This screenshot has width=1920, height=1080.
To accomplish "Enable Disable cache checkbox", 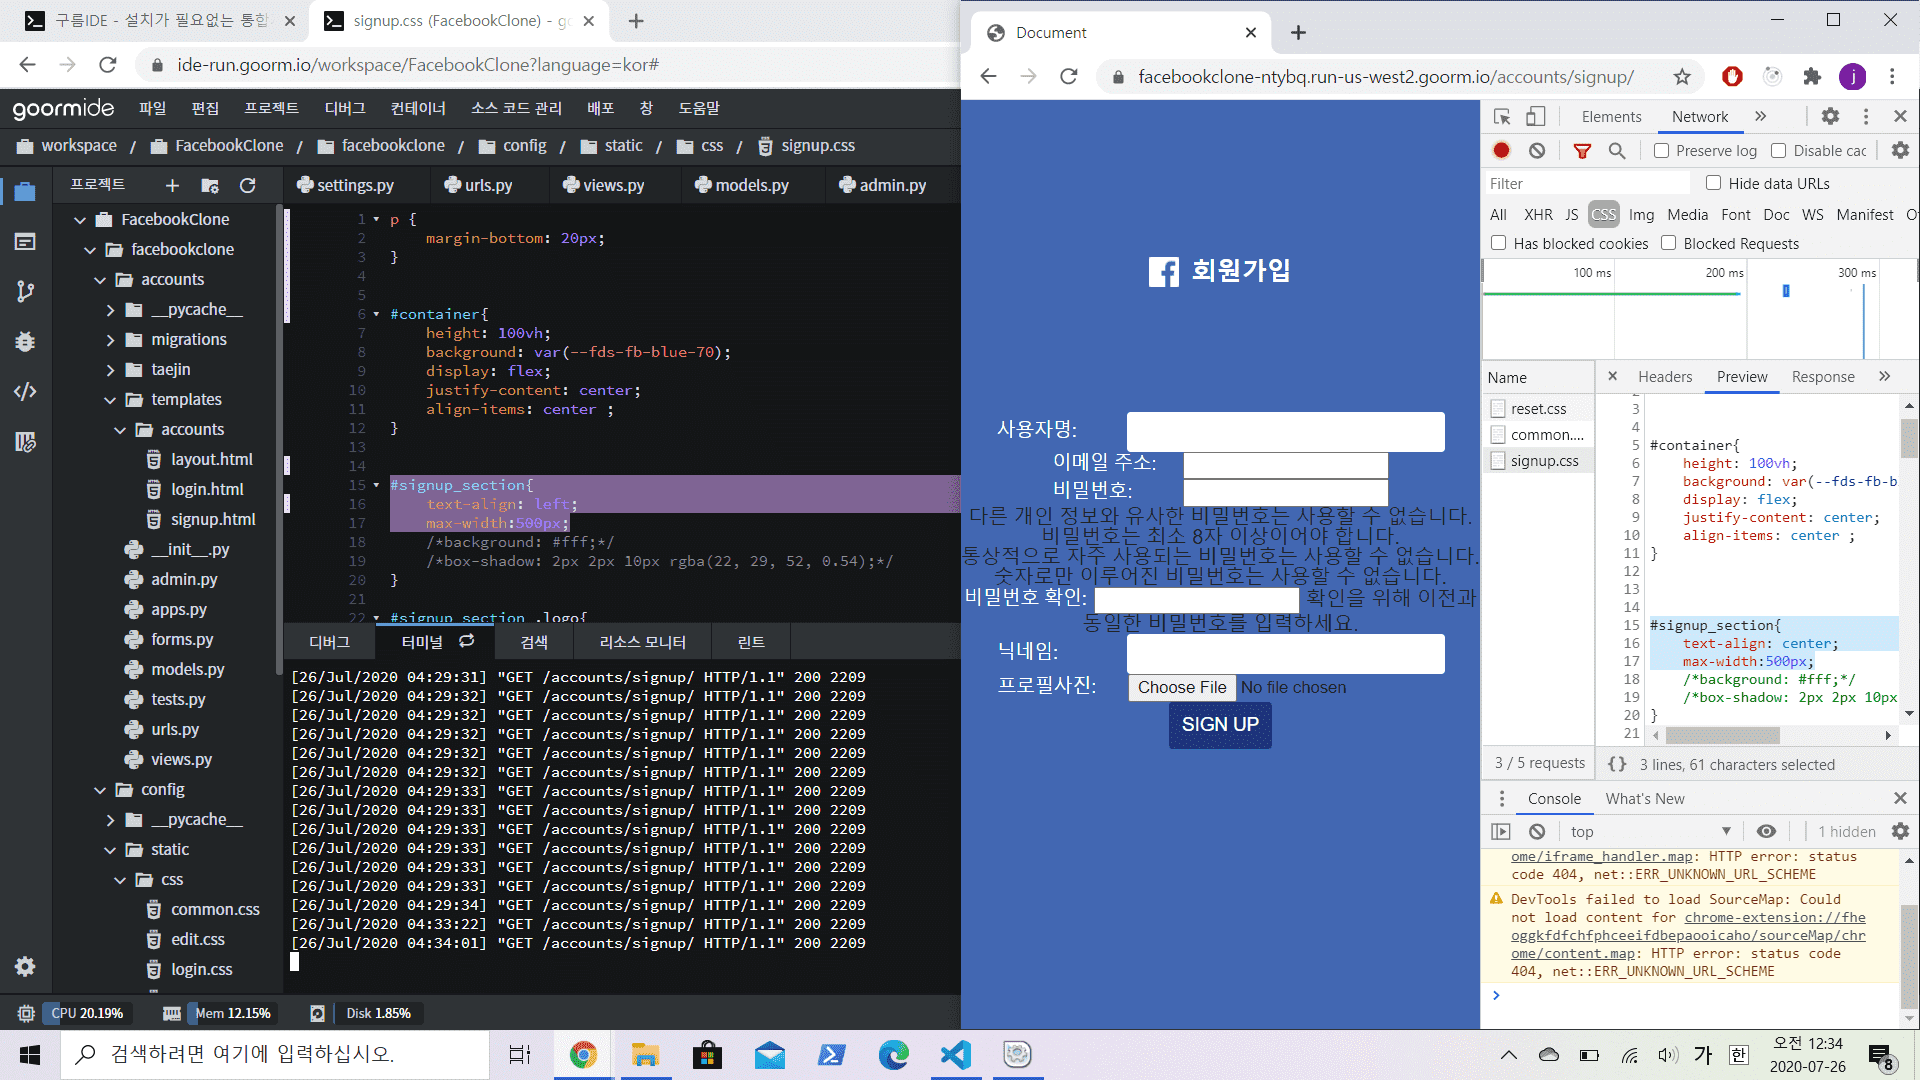I will 1778,150.
